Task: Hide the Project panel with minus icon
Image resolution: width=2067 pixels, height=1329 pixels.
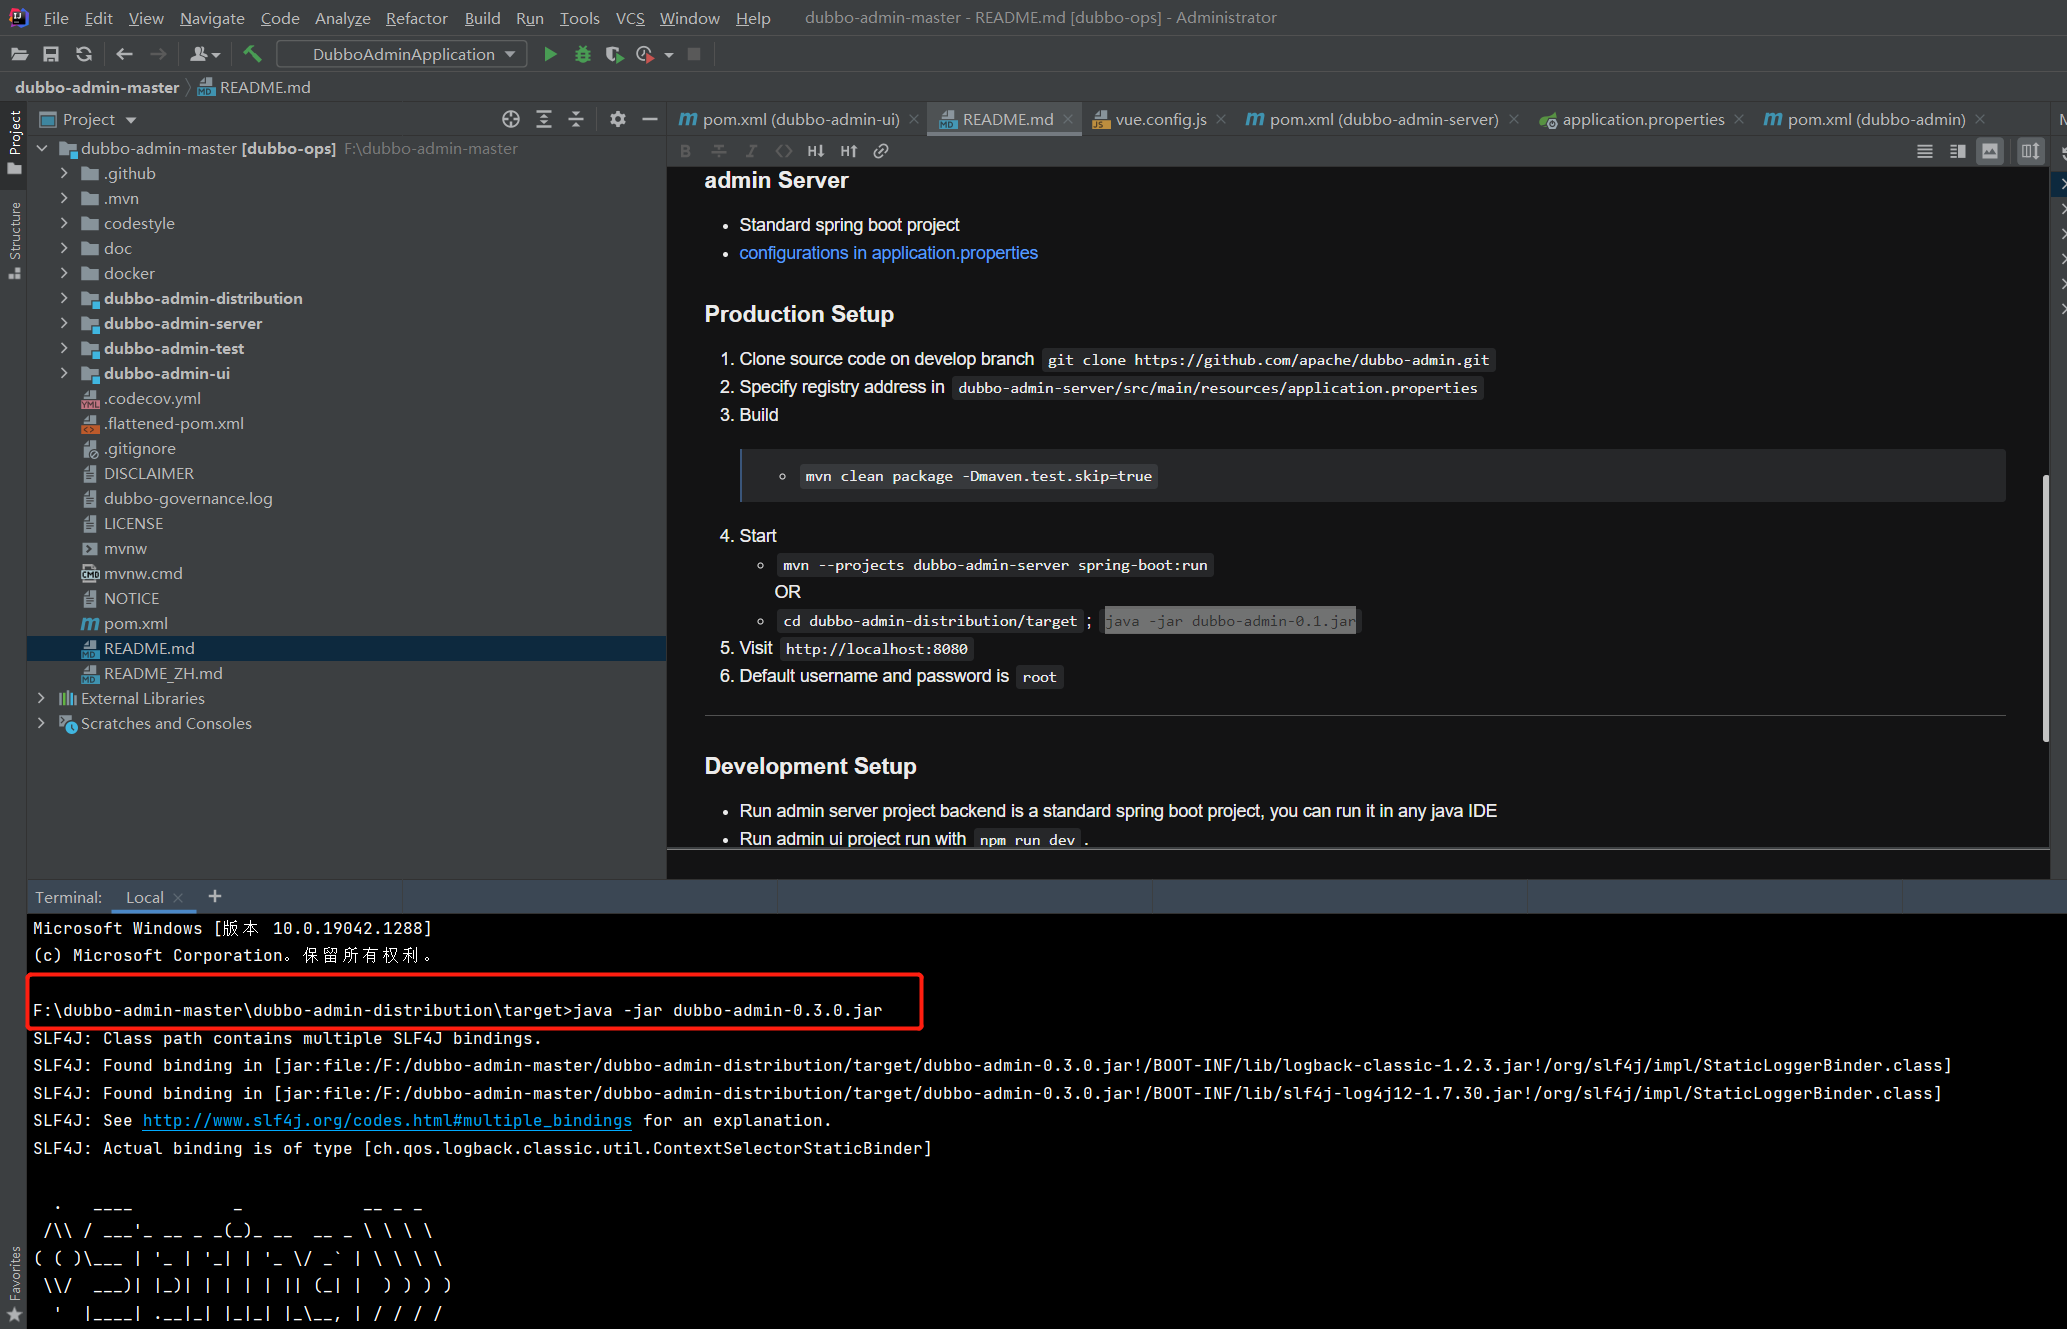Action: tap(650, 119)
